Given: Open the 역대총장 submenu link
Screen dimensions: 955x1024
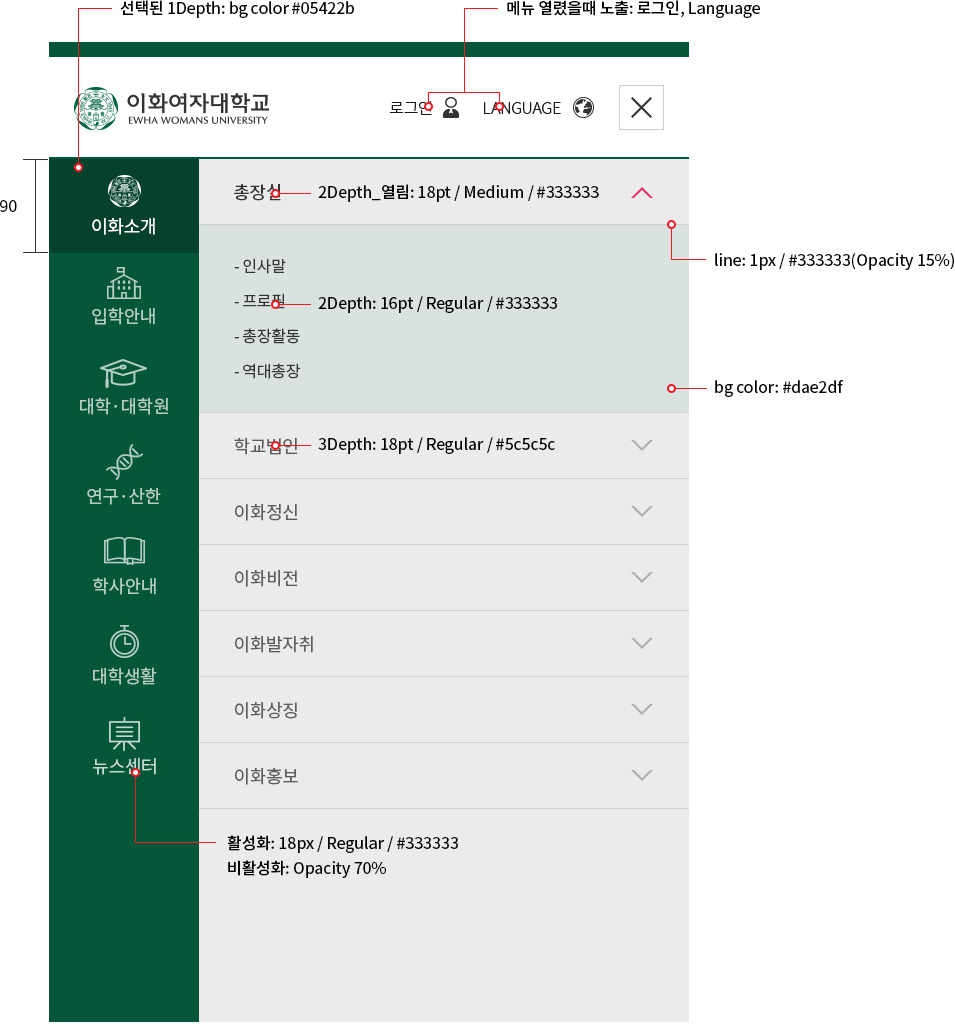Looking at the screenshot, I should pyautogui.click(x=267, y=372).
